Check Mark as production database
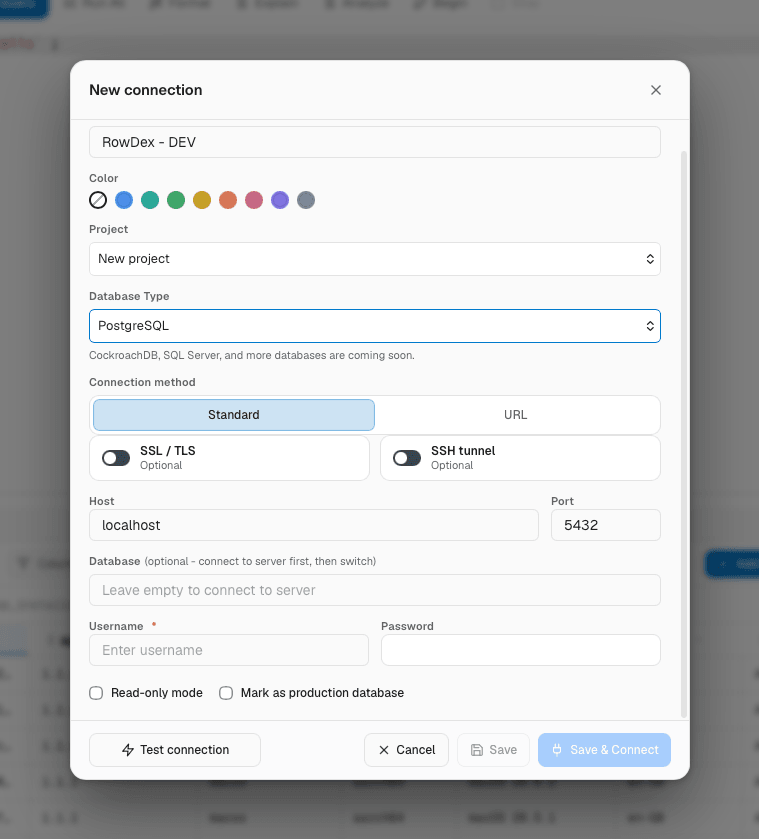The image size is (759, 839). coord(226,693)
